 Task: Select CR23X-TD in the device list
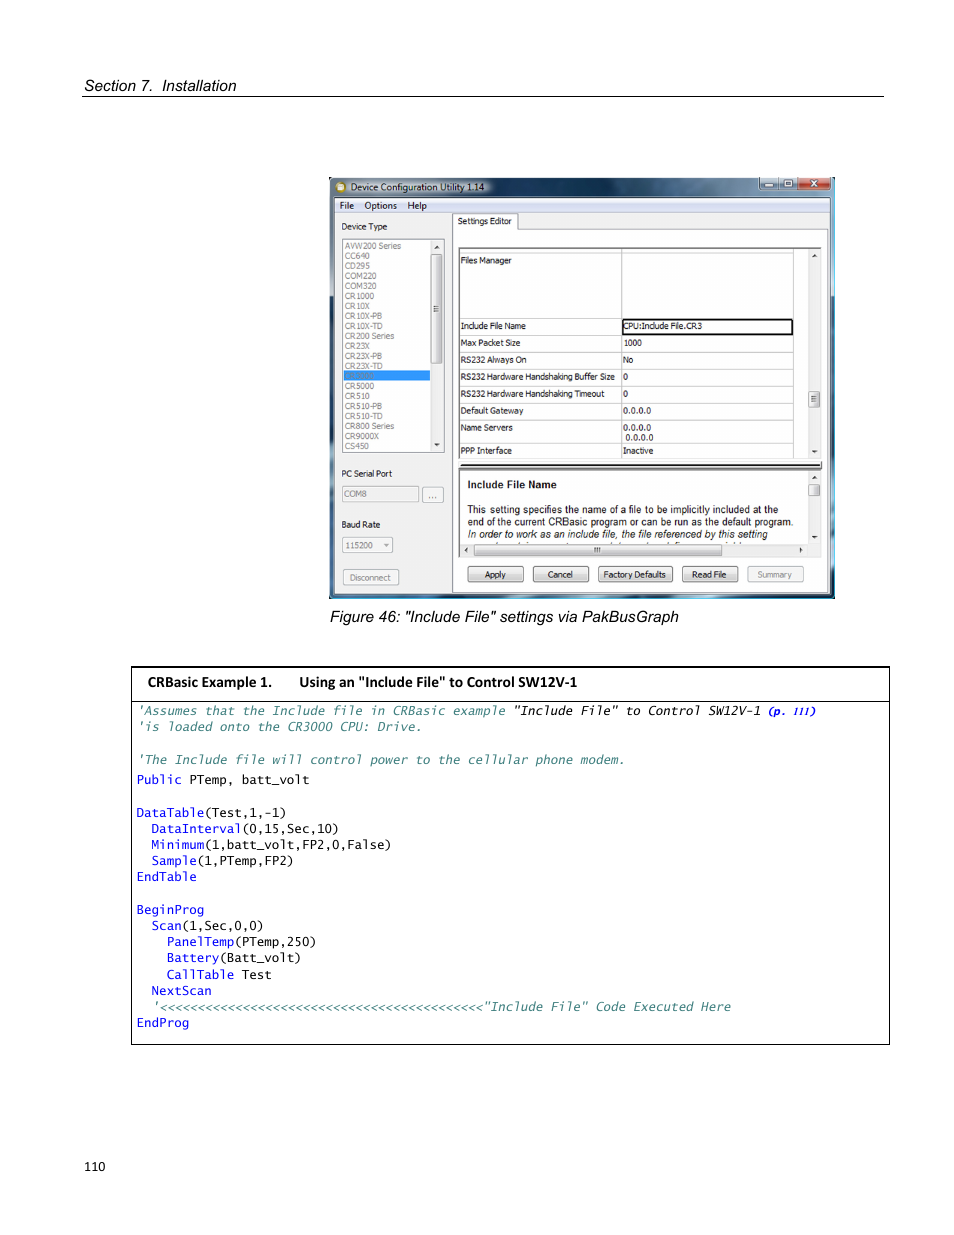pos(363,366)
